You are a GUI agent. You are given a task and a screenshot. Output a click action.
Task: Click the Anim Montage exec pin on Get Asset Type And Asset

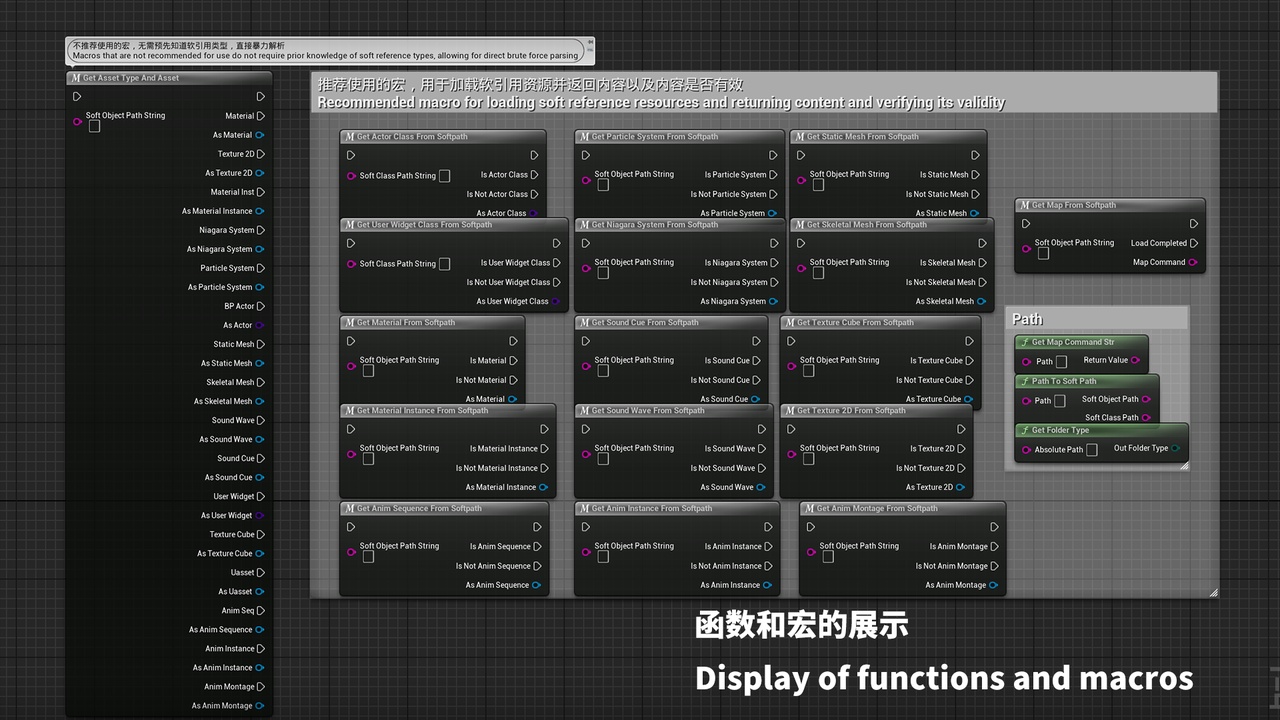pyautogui.click(x=260, y=686)
